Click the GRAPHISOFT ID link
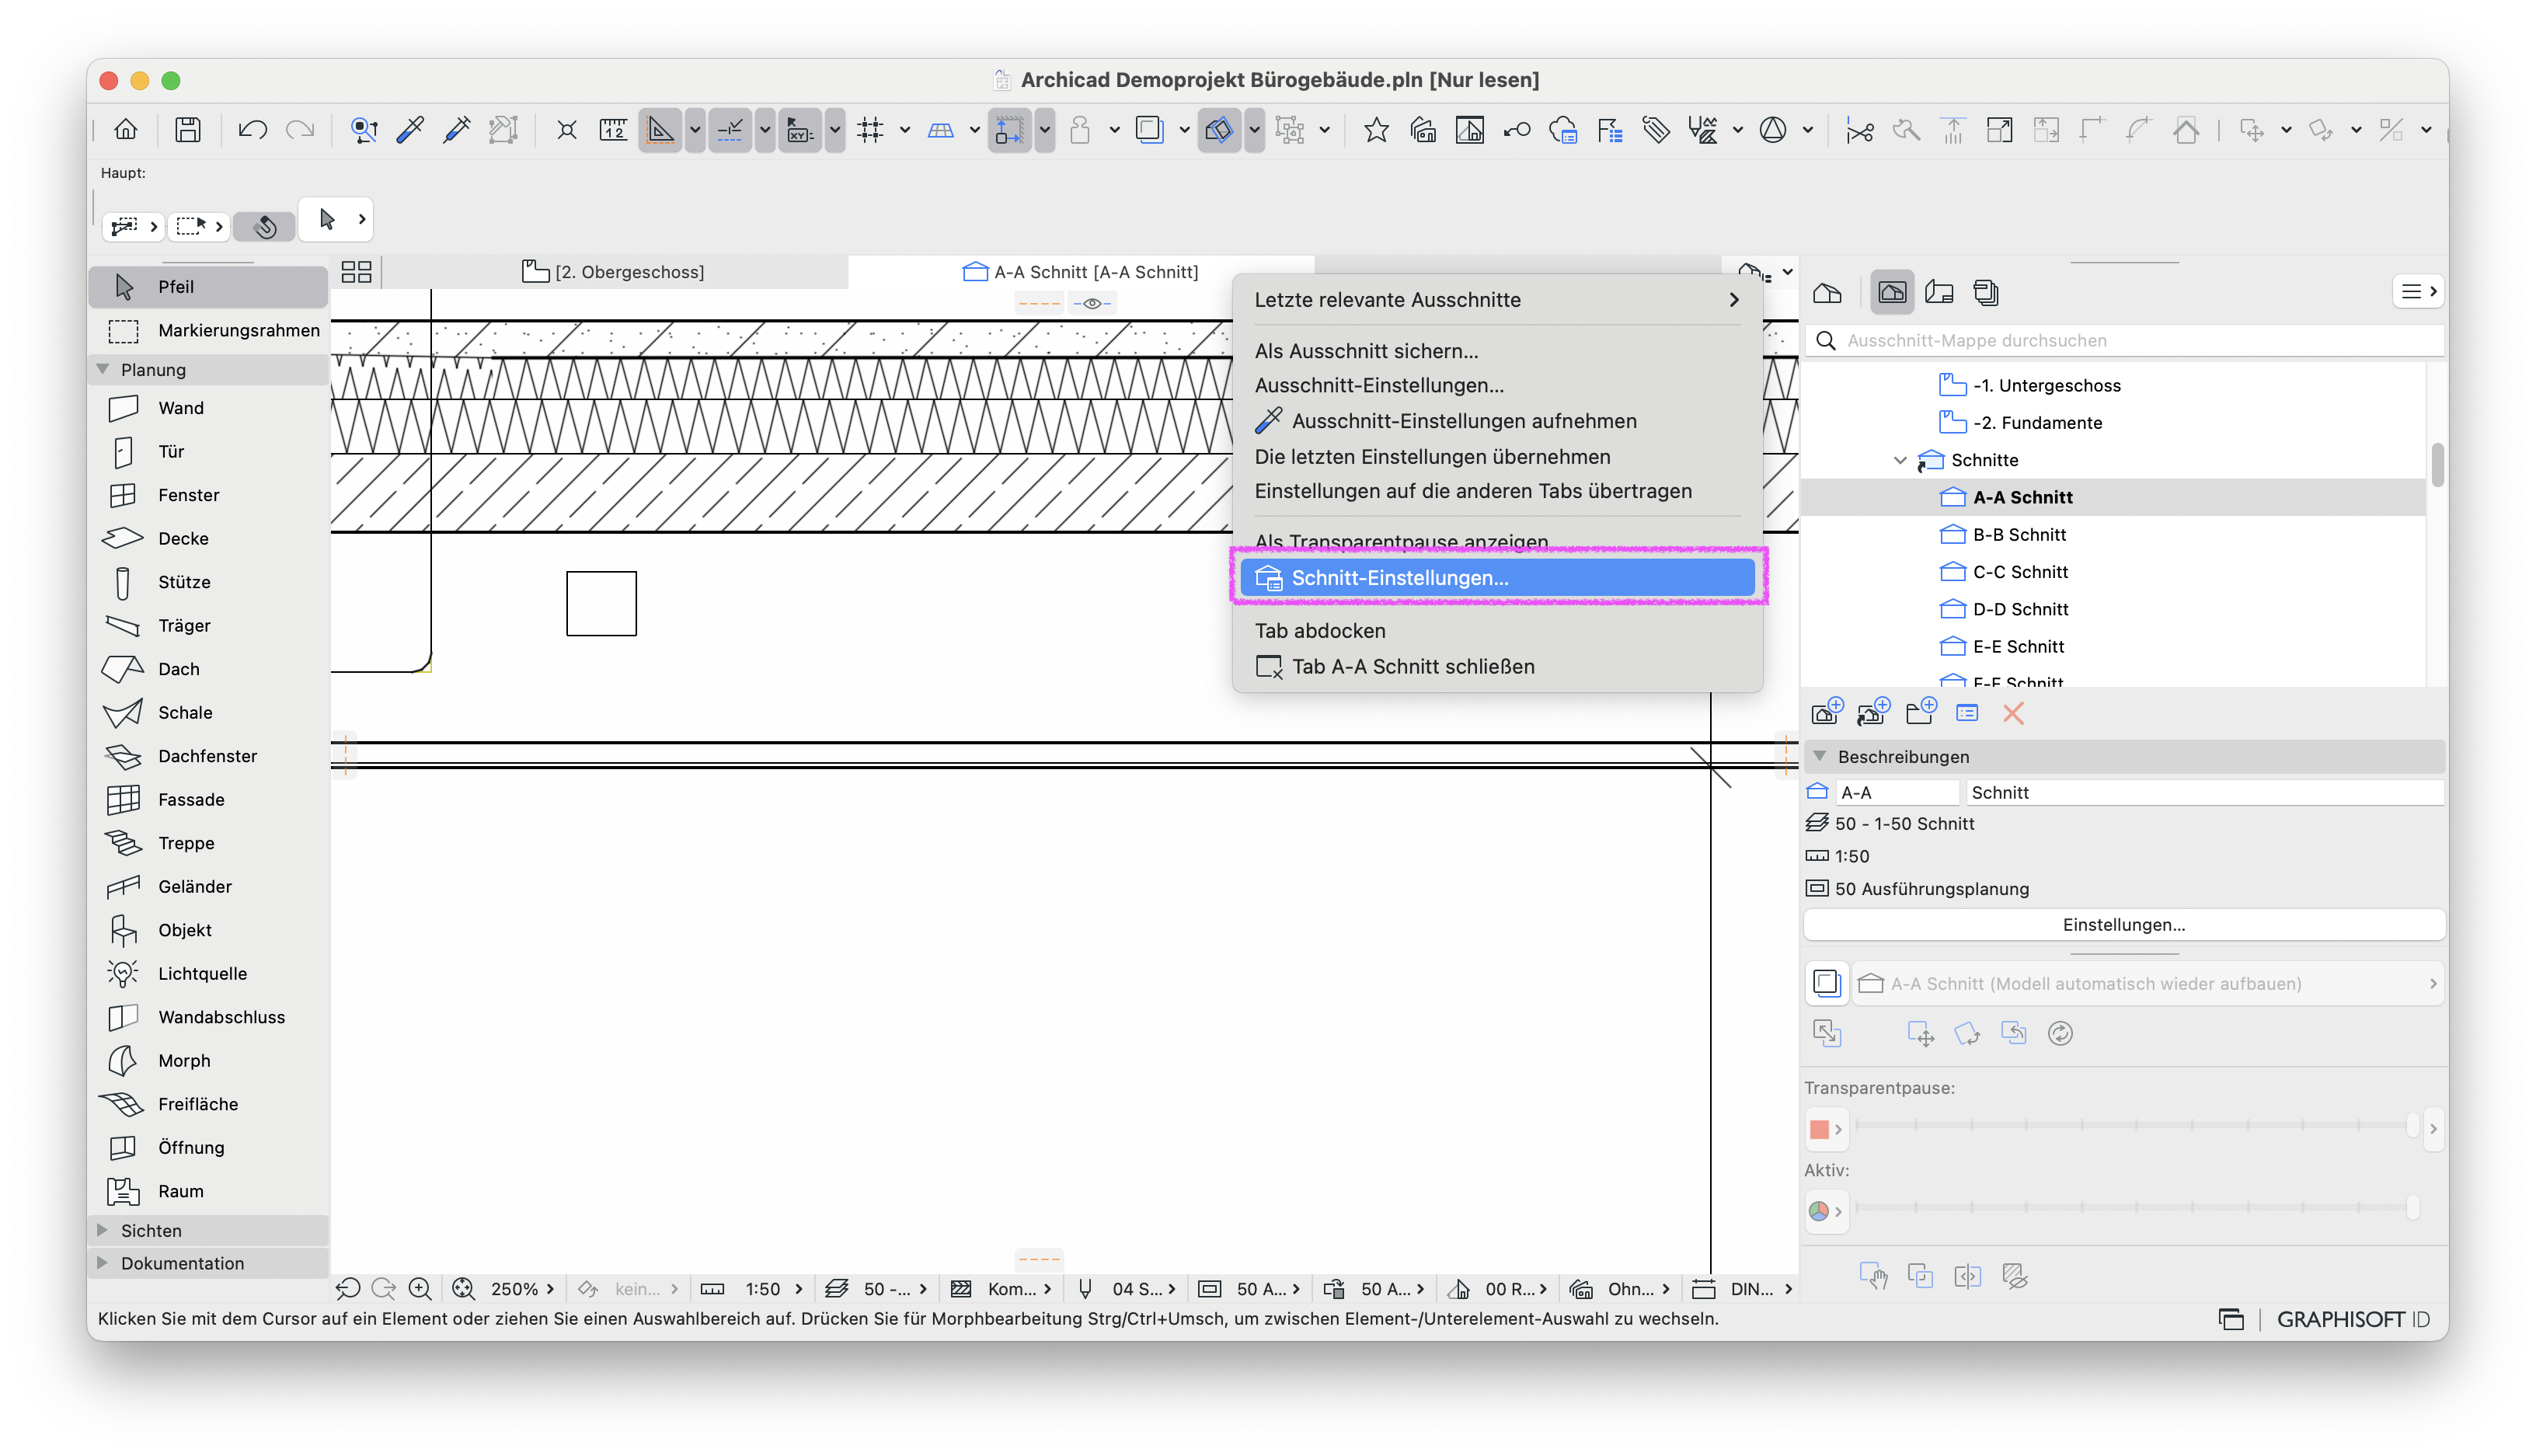This screenshot has height=1456, width=2536. [x=2352, y=1319]
